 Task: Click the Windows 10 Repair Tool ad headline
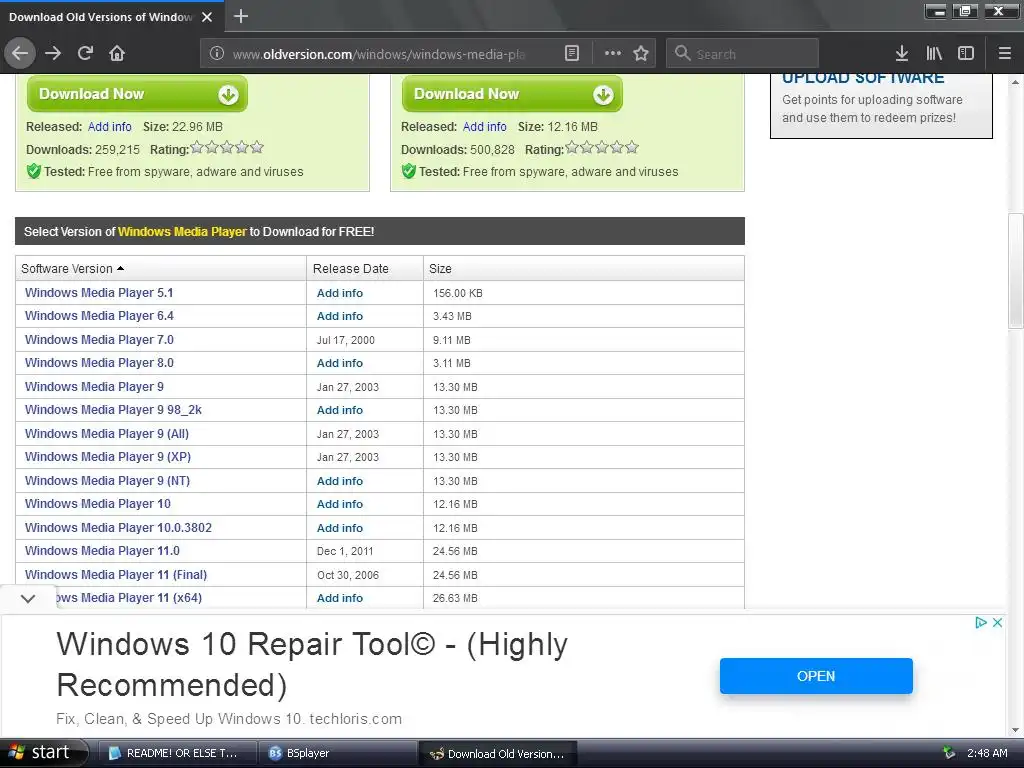pyautogui.click(x=312, y=664)
